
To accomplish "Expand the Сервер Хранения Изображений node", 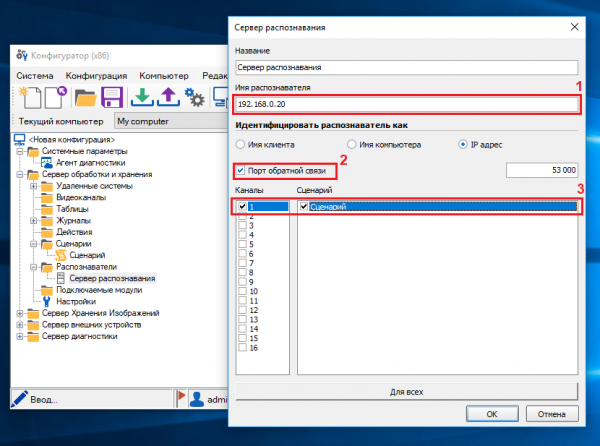I will pos(20,313).
